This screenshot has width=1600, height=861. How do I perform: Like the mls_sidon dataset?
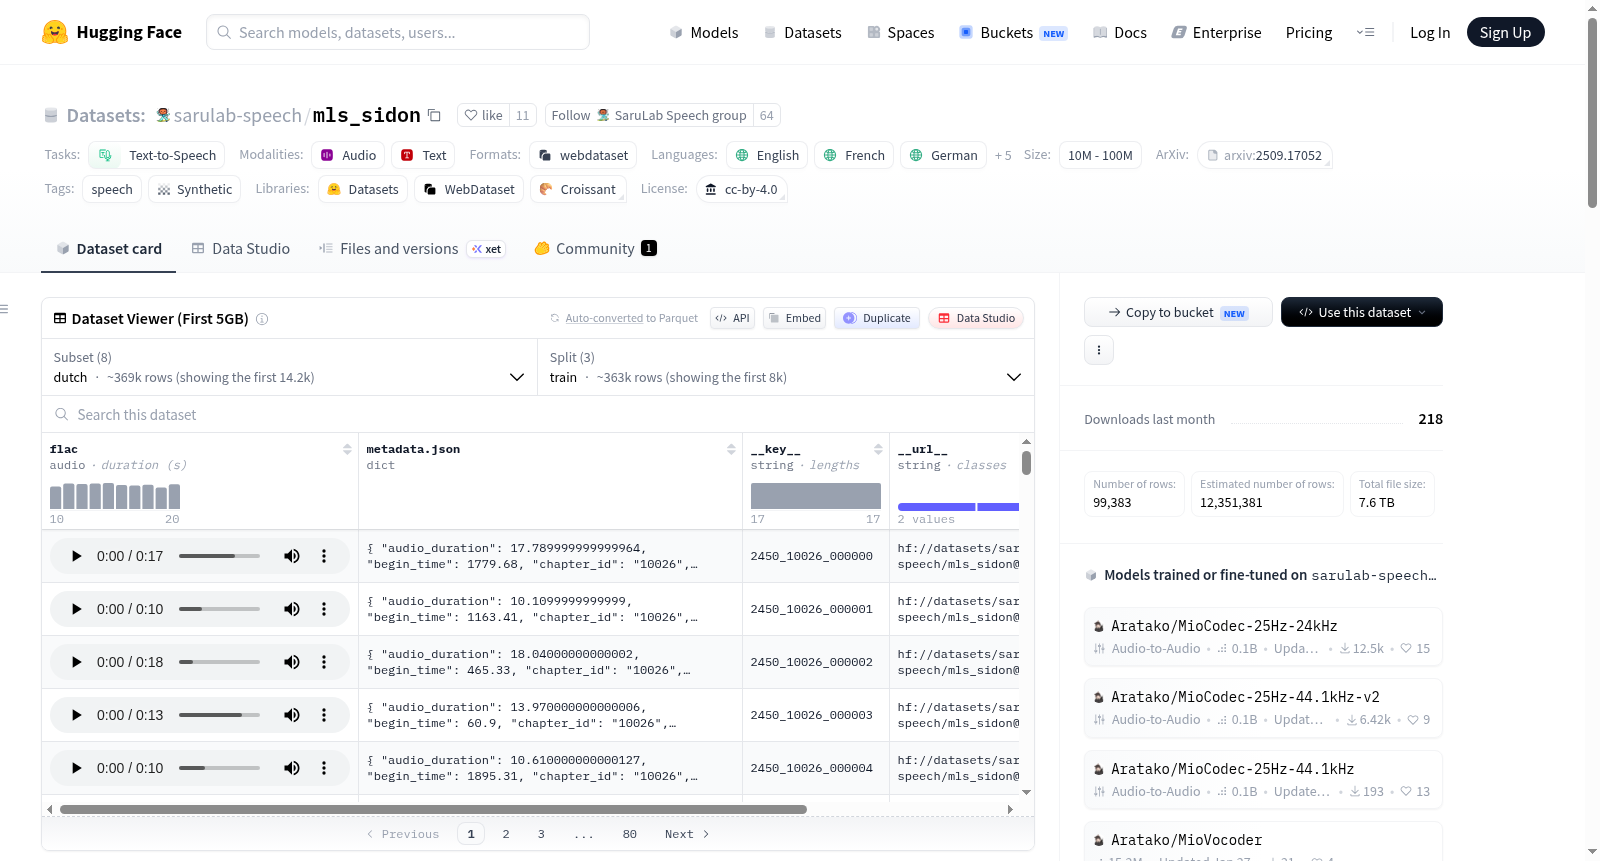483,115
